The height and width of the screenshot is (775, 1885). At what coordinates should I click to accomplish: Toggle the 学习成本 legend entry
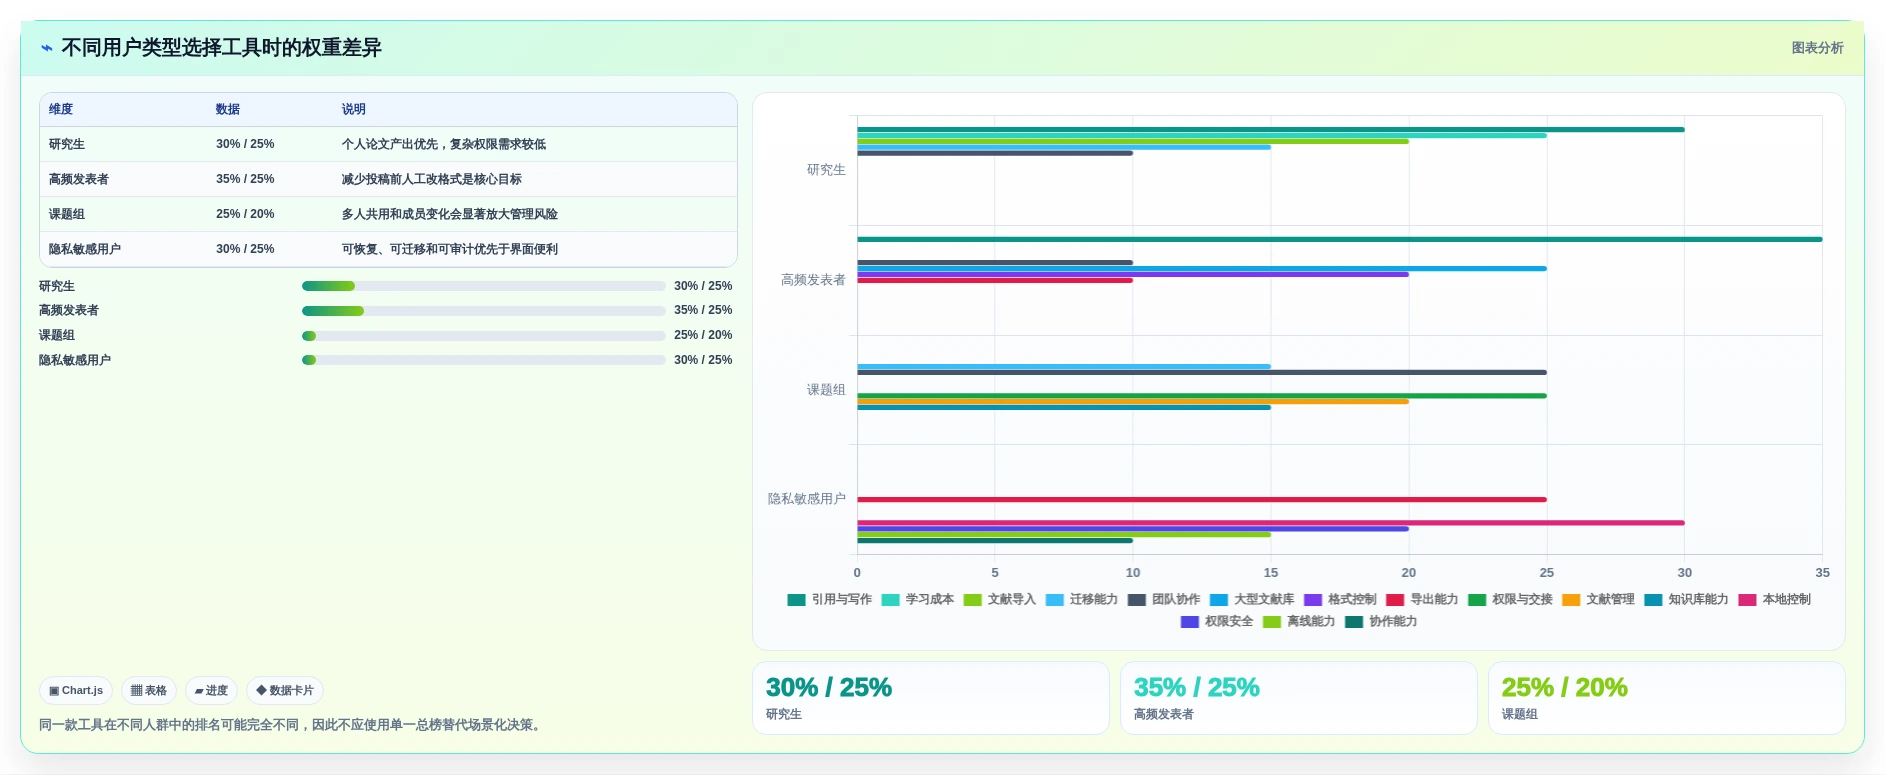coord(918,600)
